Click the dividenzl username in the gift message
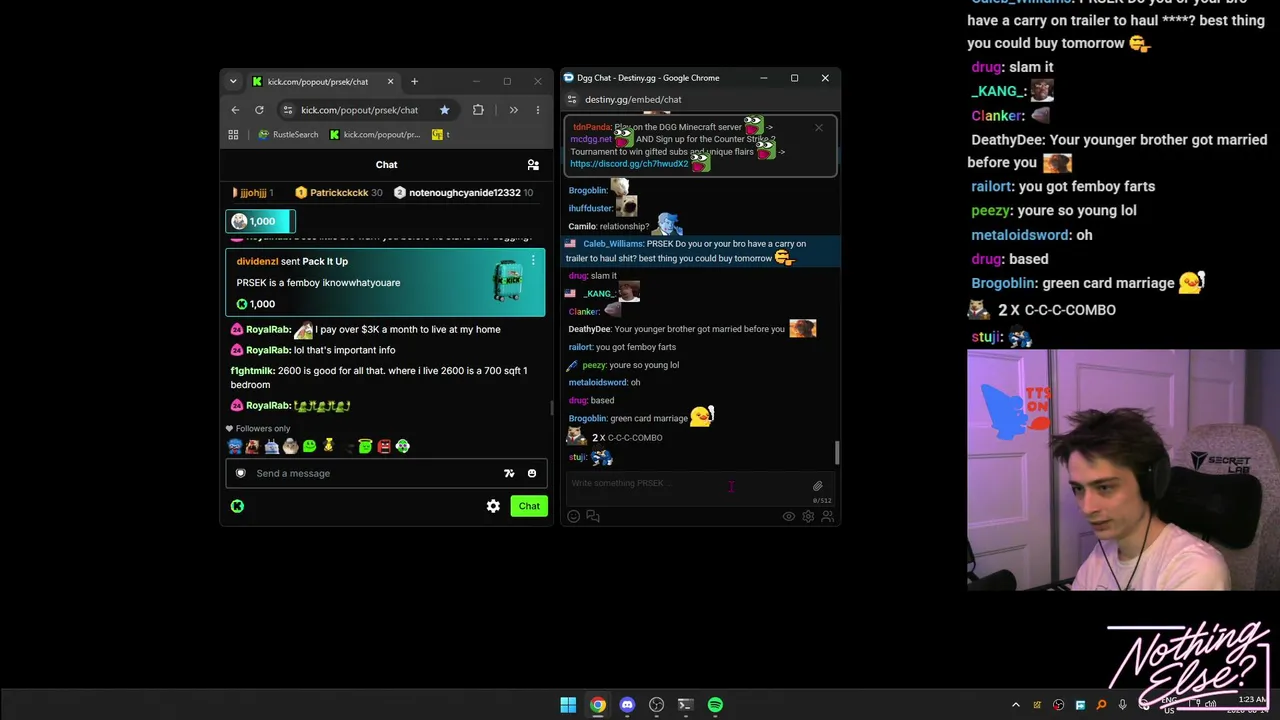The width and height of the screenshot is (1280, 720). [x=257, y=261]
